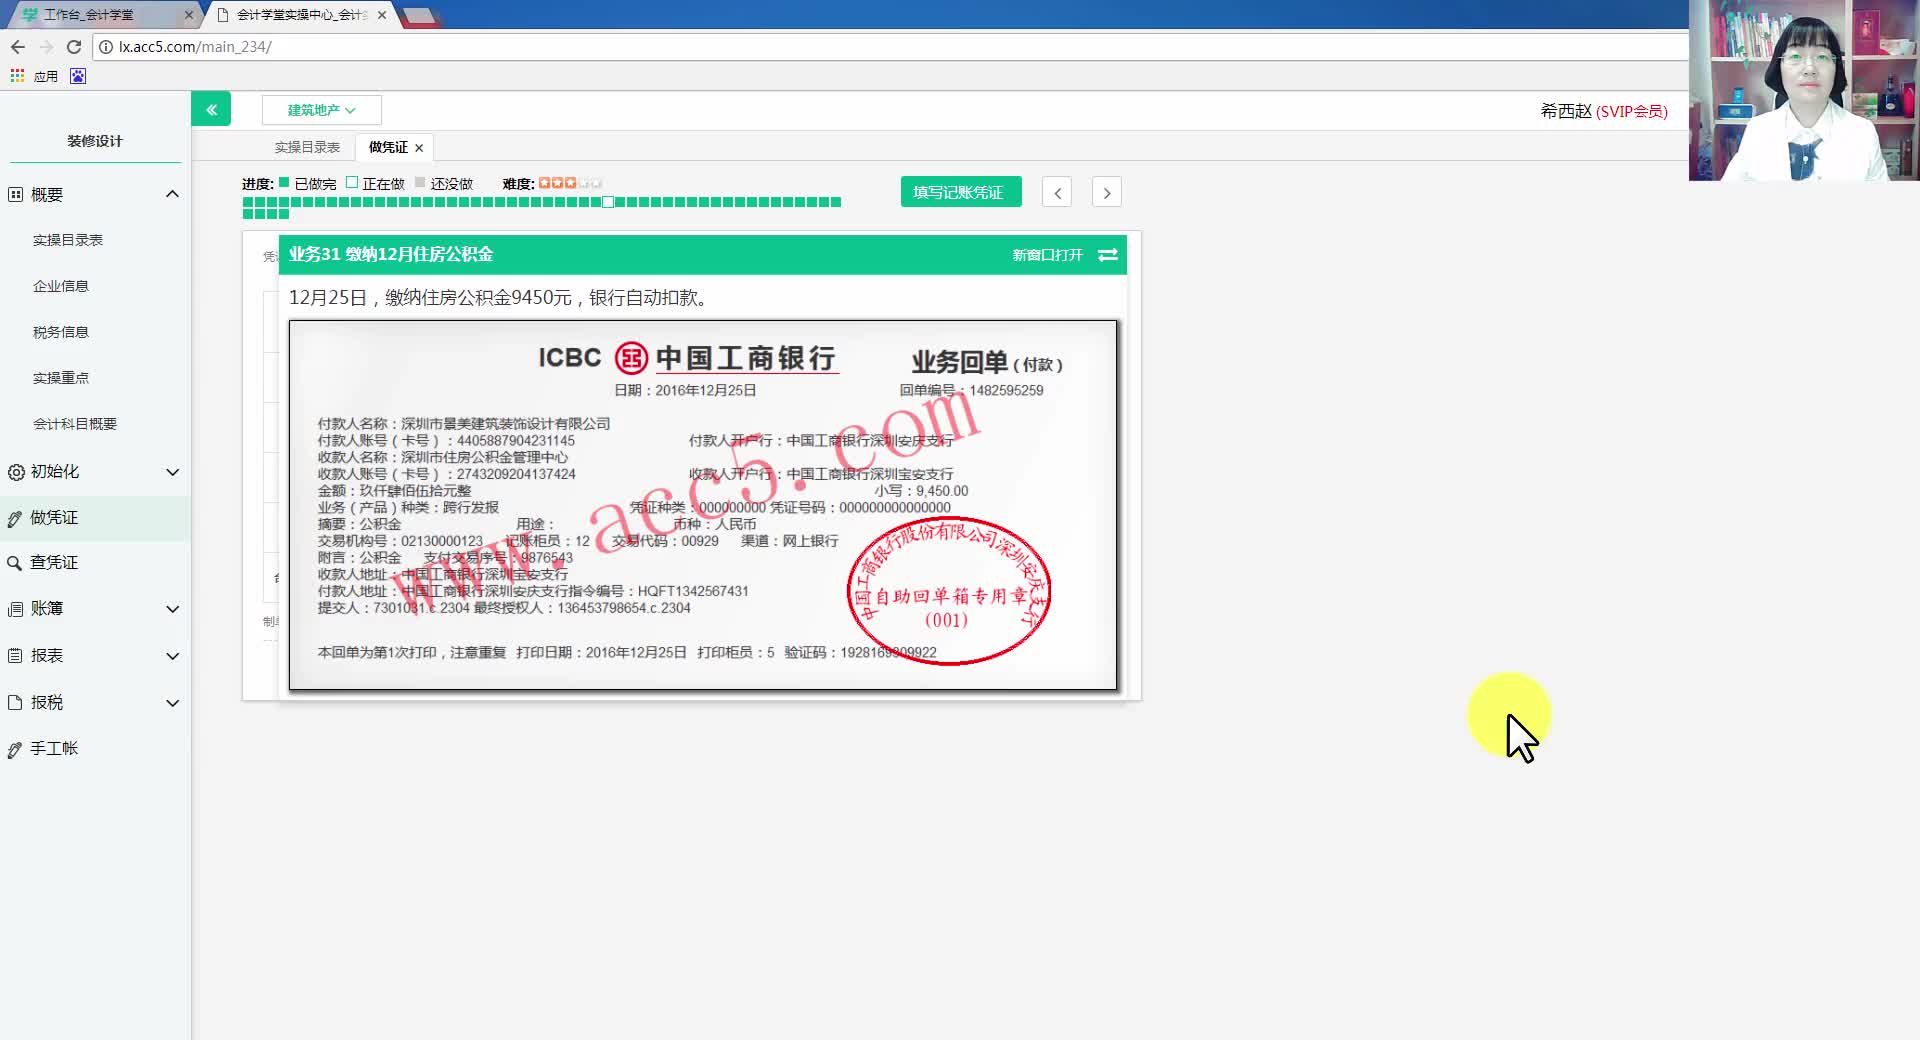The height and width of the screenshot is (1040, 1920).
Task: Open the 建筑地产 dropdown
Action: click(320, 110)
